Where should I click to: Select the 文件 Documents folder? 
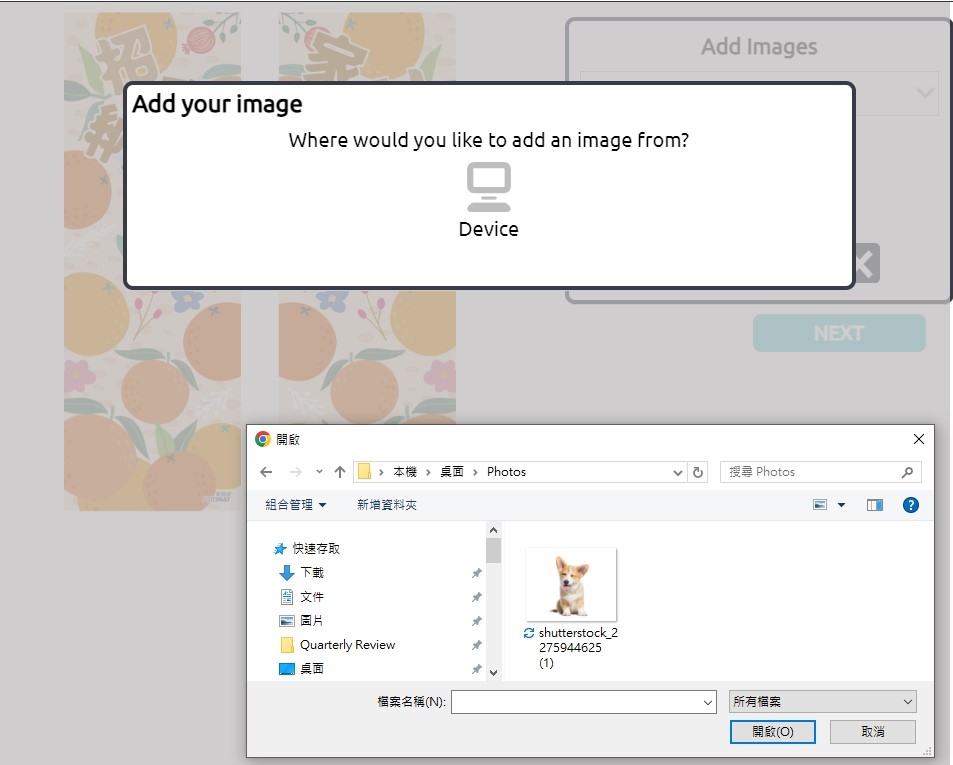point(311,597)
